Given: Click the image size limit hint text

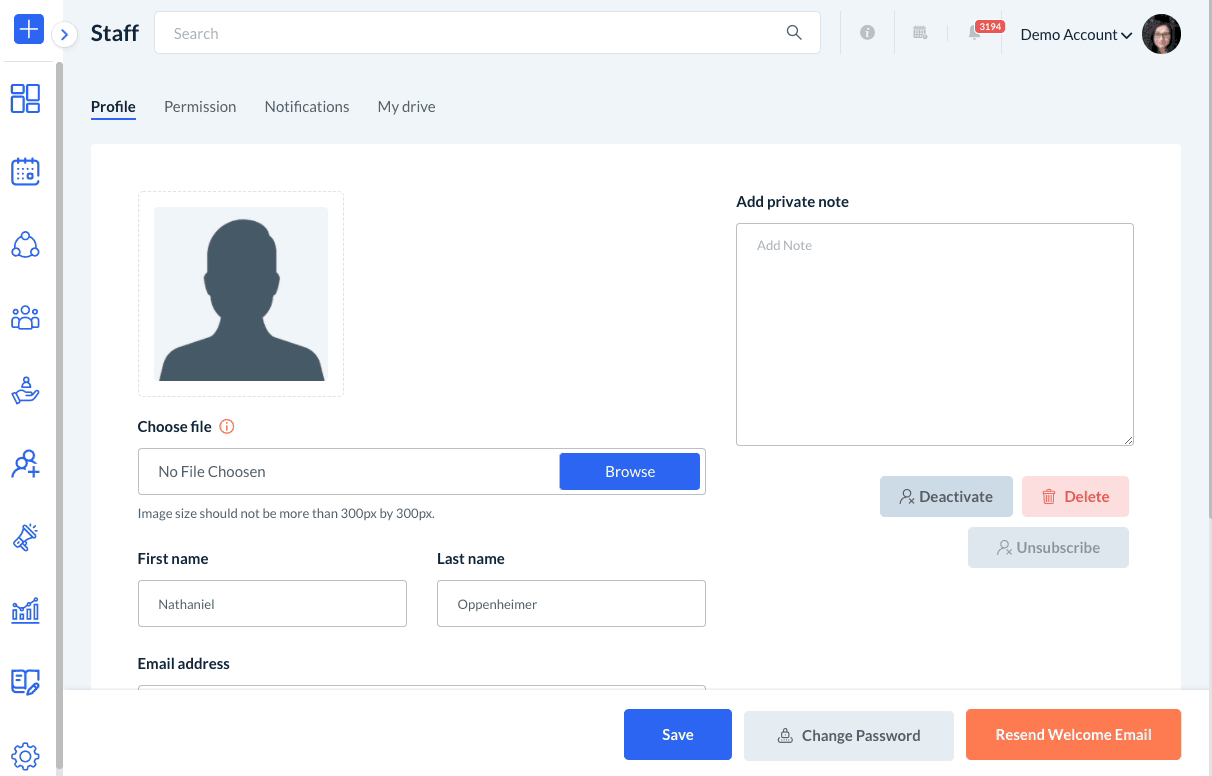Looking at the screenshot, I should (x=286, y=514).
